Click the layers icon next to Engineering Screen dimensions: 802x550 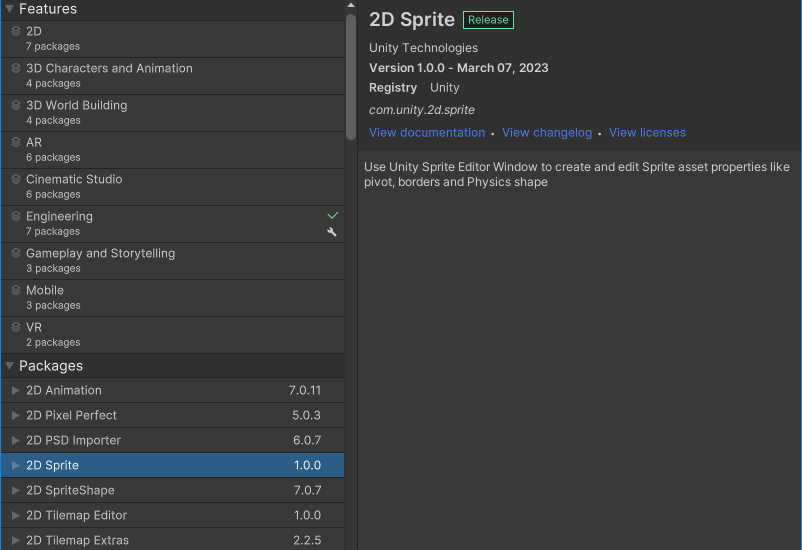pyautogui.click(x=16, y=216)
